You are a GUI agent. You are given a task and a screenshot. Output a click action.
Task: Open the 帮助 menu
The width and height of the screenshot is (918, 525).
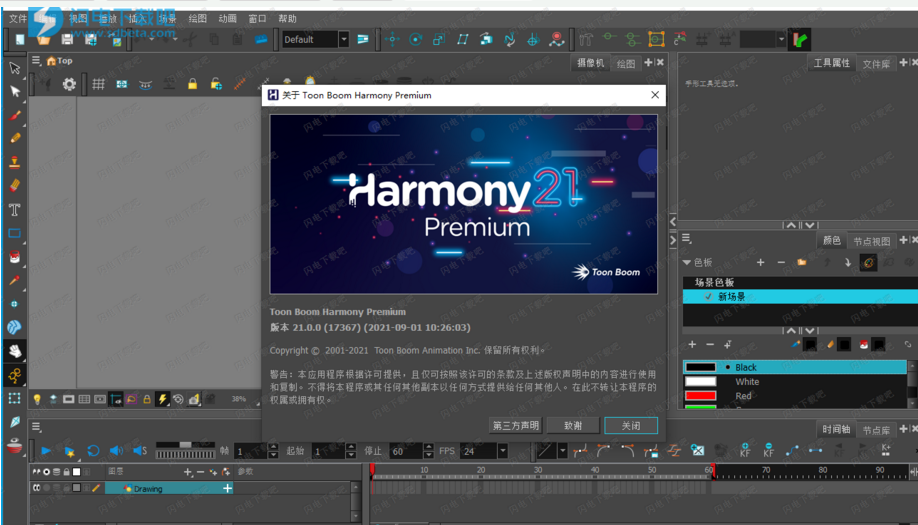click(287, 19)
